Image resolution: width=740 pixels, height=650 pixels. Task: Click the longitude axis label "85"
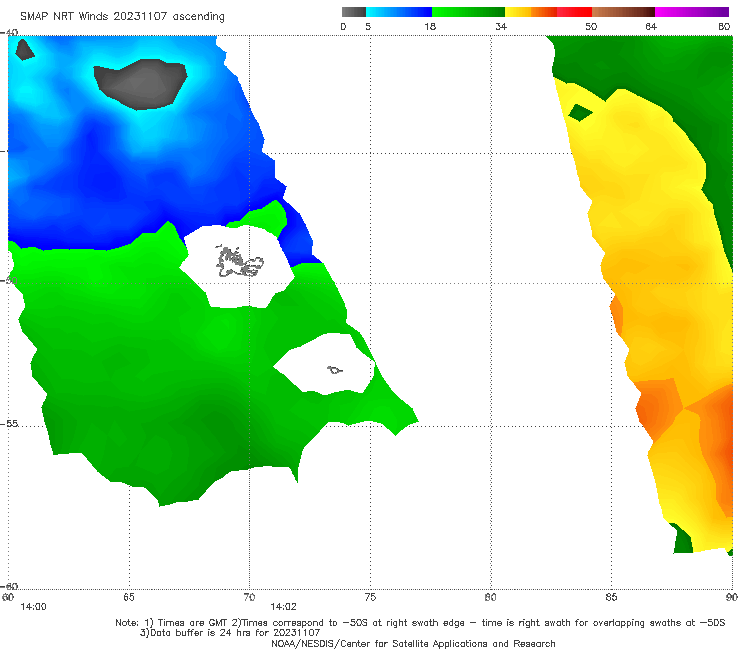pyautogui.click(x=611, y=597)
